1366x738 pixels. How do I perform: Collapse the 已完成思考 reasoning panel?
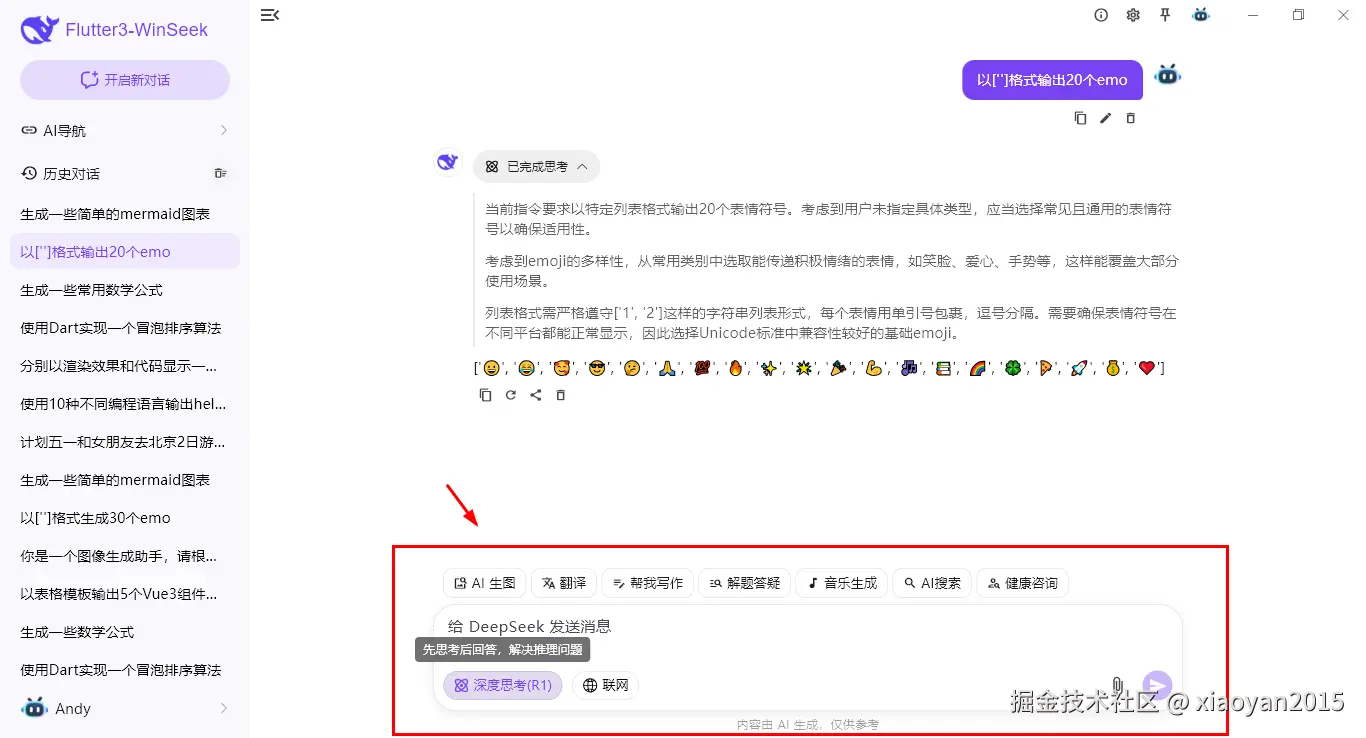tap(536, 166)
